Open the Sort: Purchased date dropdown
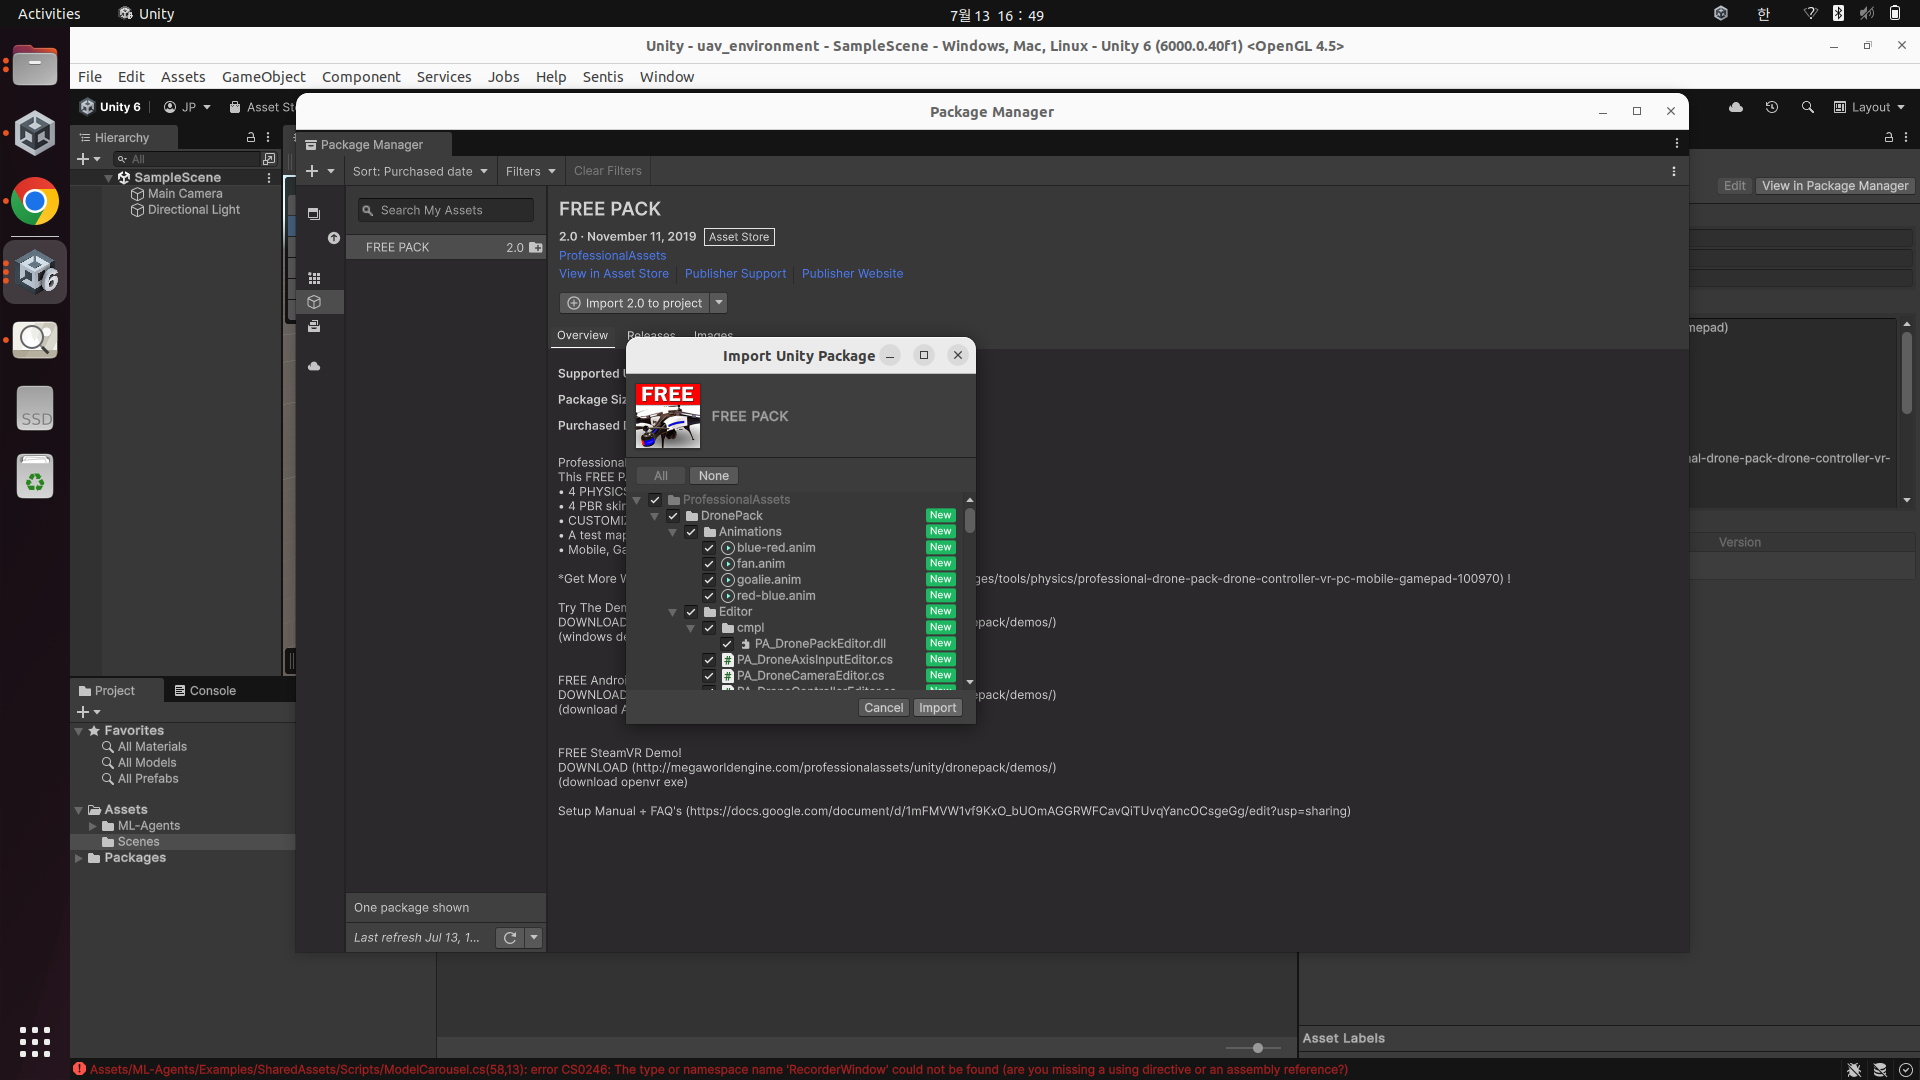This screenshot has height=1080, width=1920. (x=420, y=171)
